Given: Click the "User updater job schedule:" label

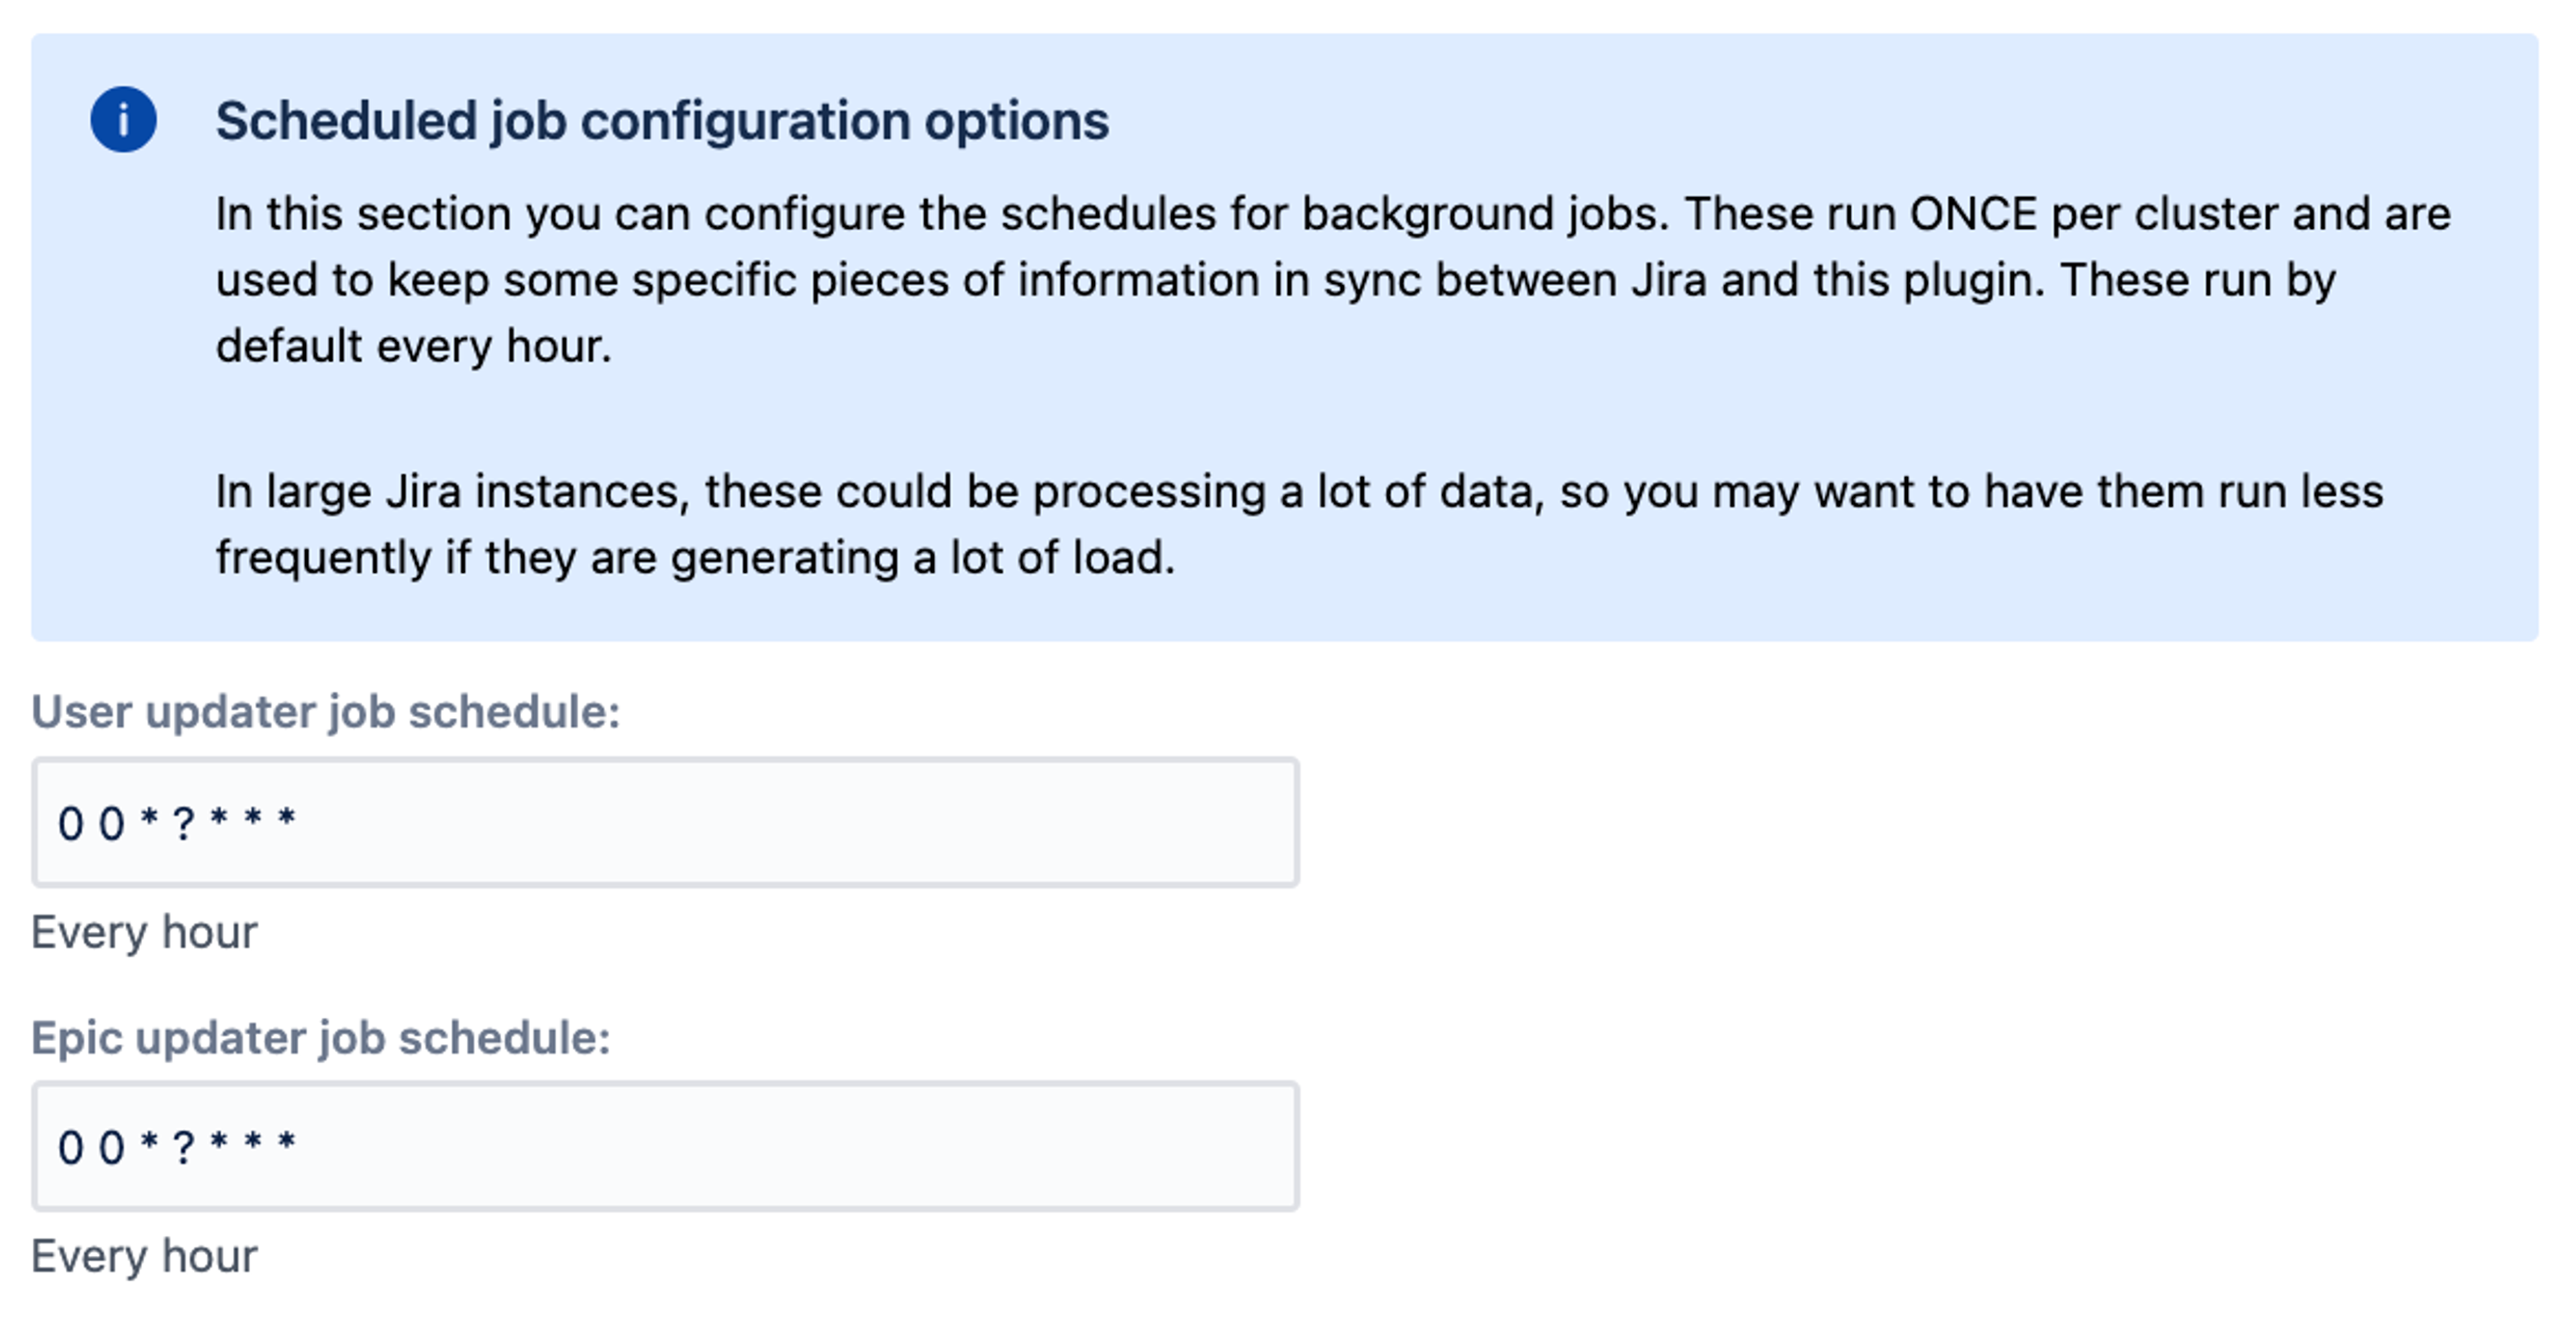Looking at the screenshot, I should click(x=326, y=712).
